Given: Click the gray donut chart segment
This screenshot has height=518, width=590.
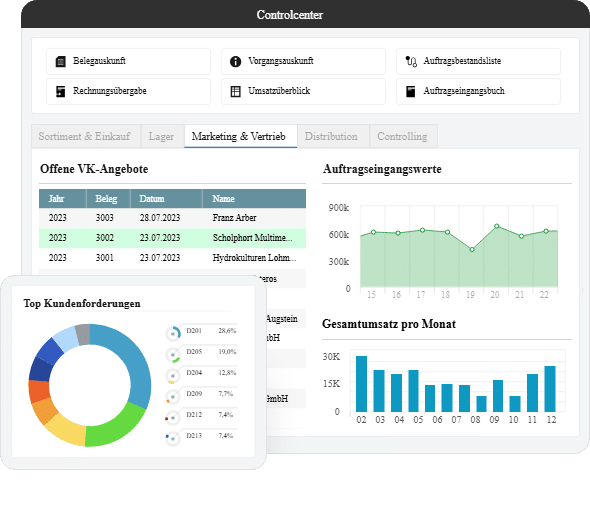Looking at the screenshot, I should pyautogui.click(x=83, y=334).
